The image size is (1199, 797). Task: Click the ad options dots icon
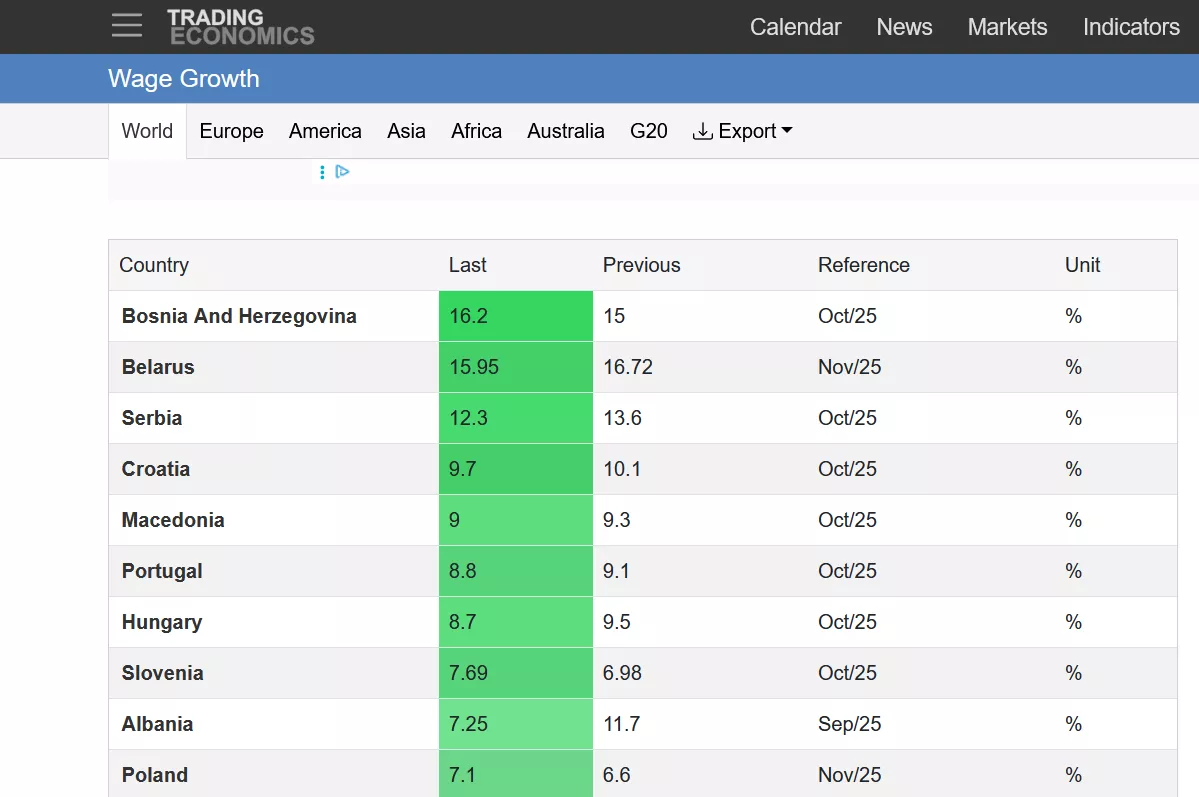[322, 172]
